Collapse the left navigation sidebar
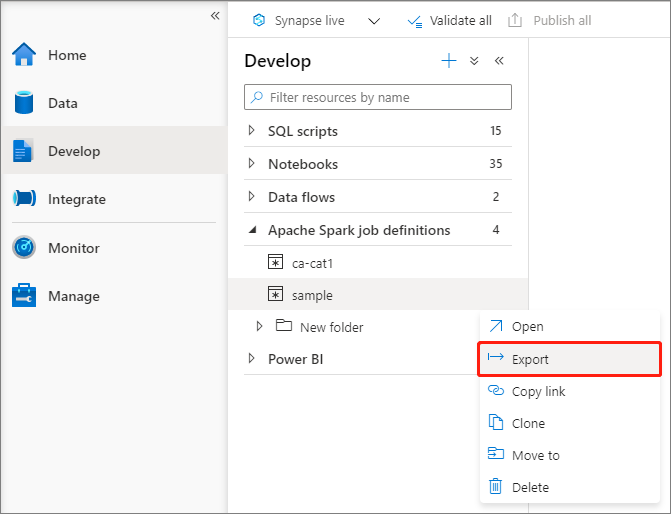This screenshot has width=671, height=514. coord(215,16)
